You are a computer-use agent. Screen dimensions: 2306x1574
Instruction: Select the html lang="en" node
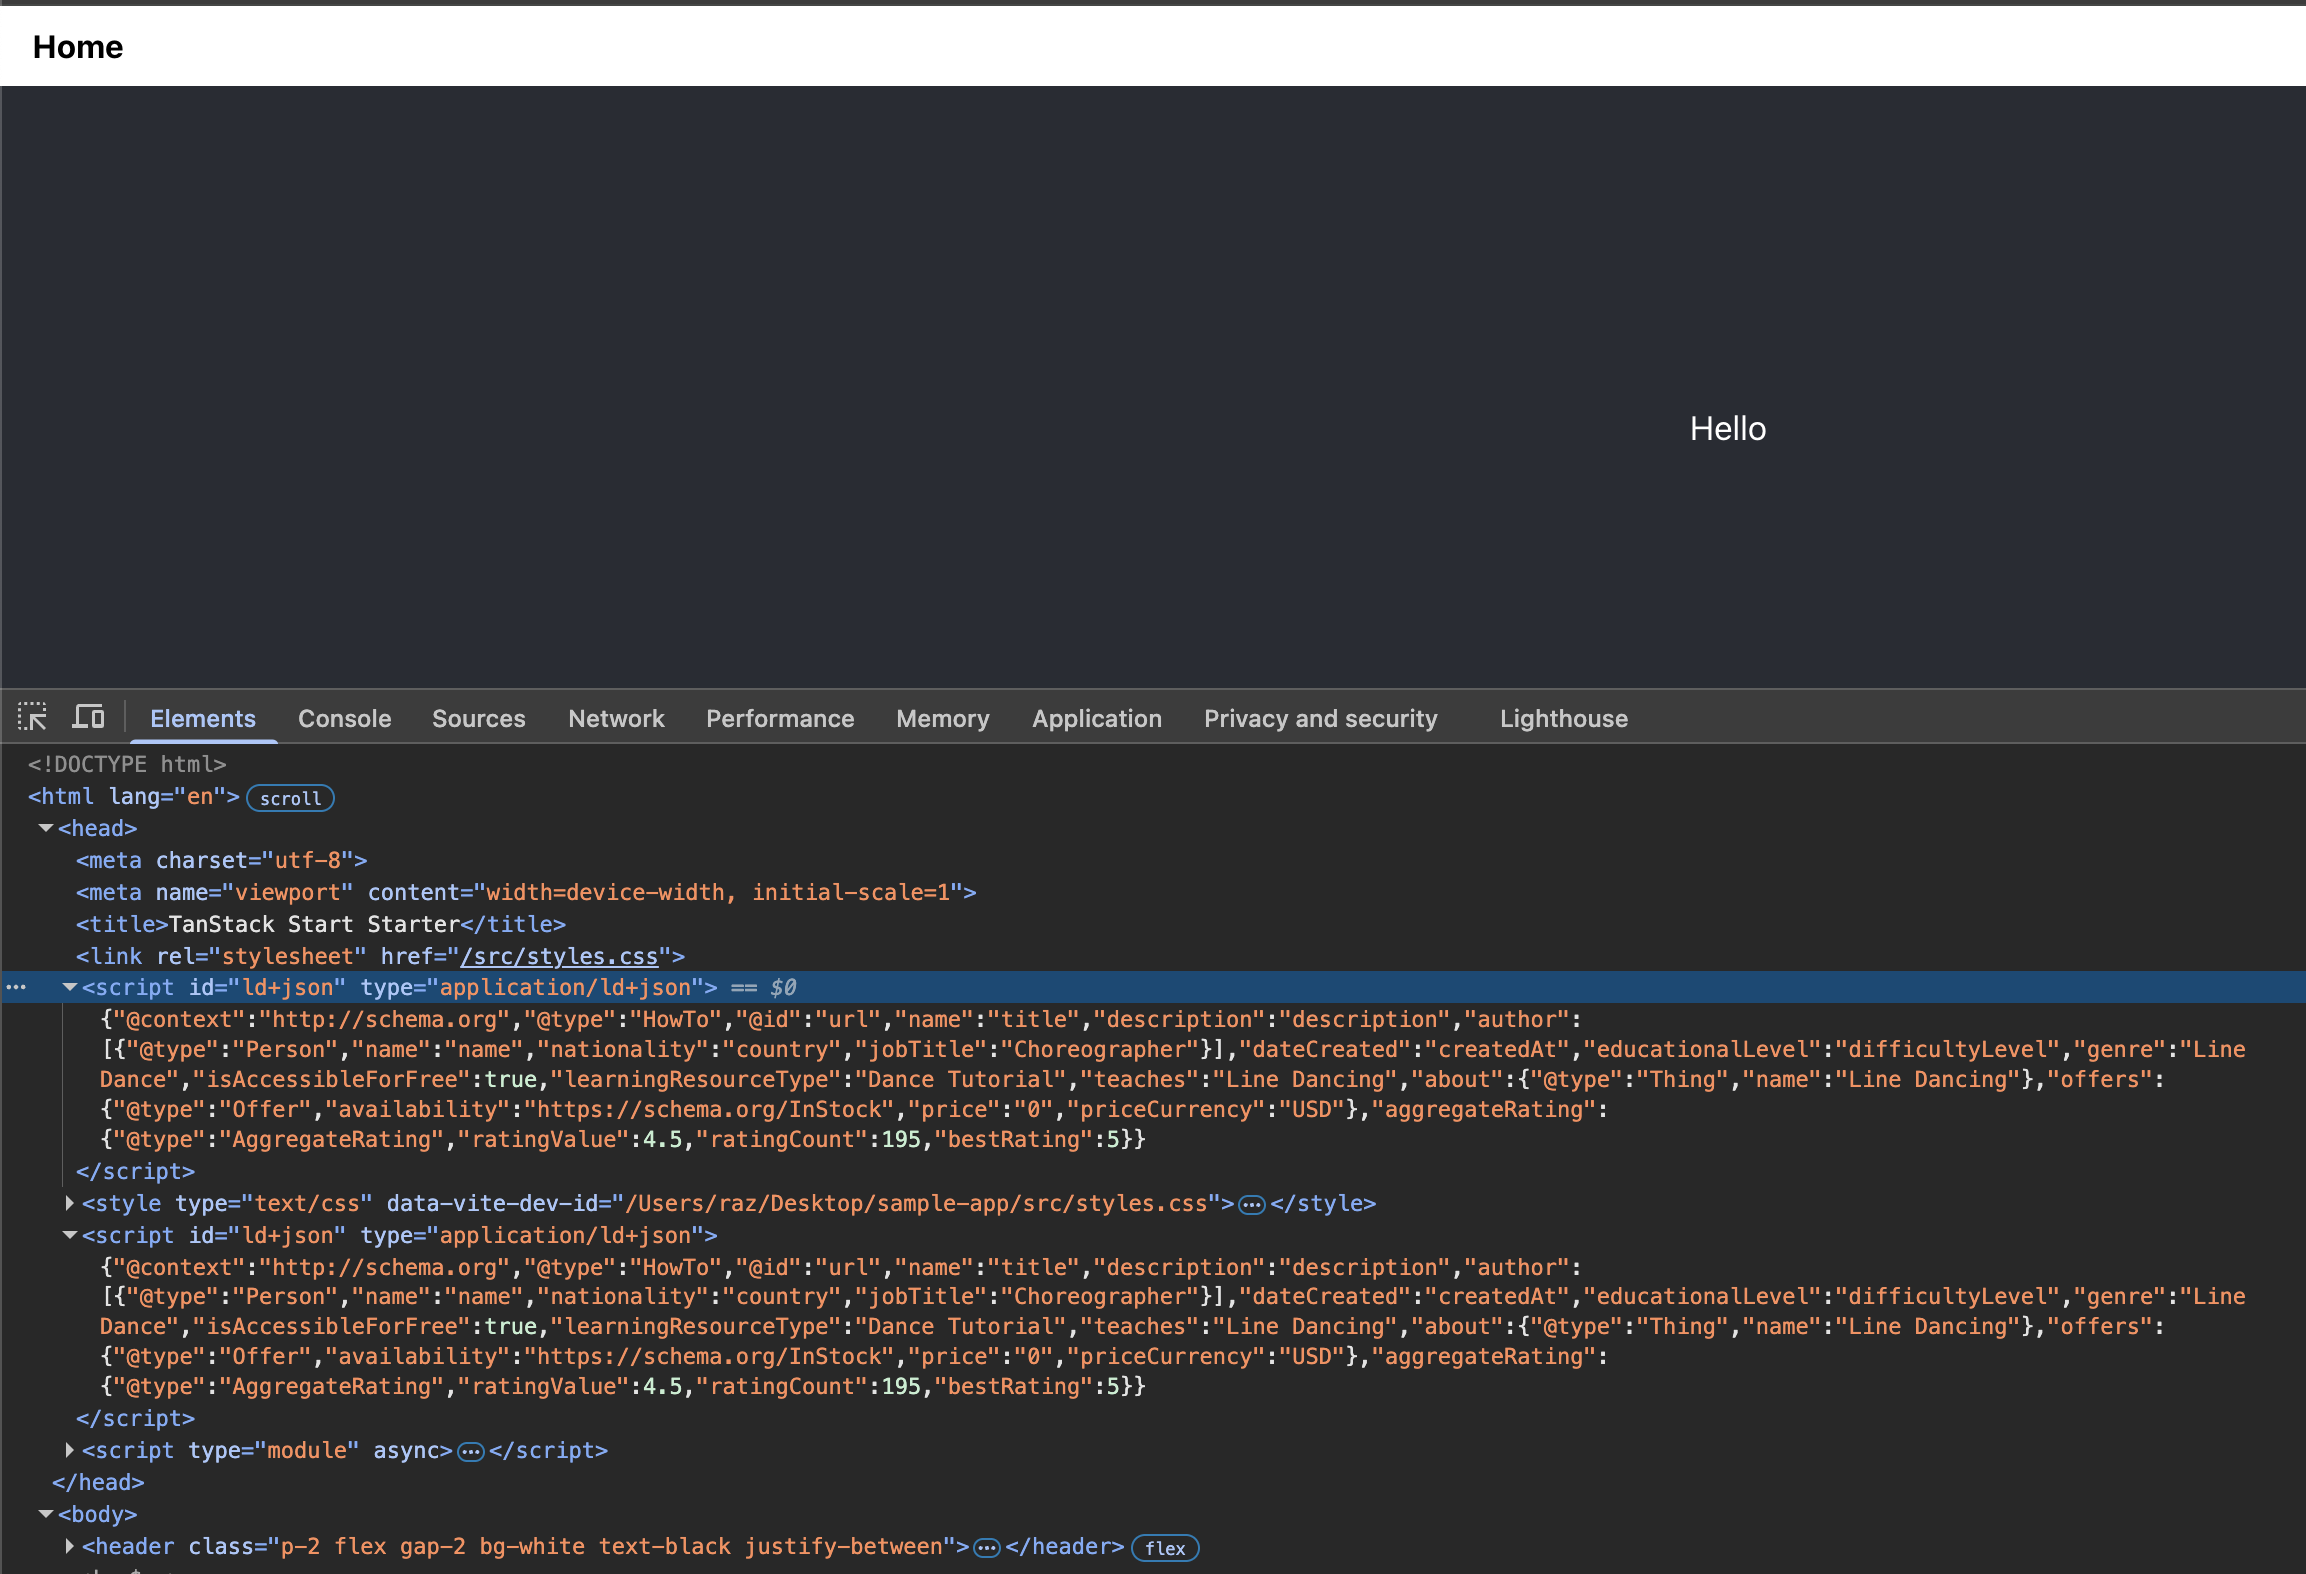point(134,796)
